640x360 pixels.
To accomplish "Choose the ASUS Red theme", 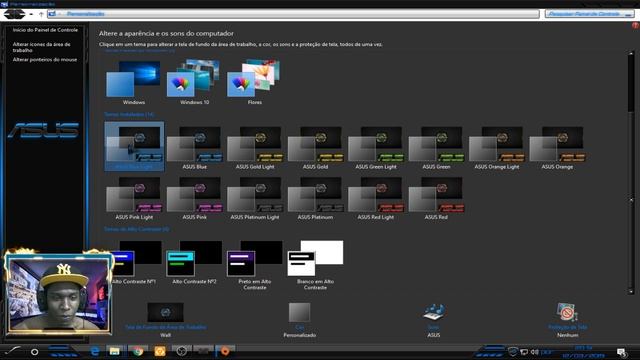I will pos(436,198).
